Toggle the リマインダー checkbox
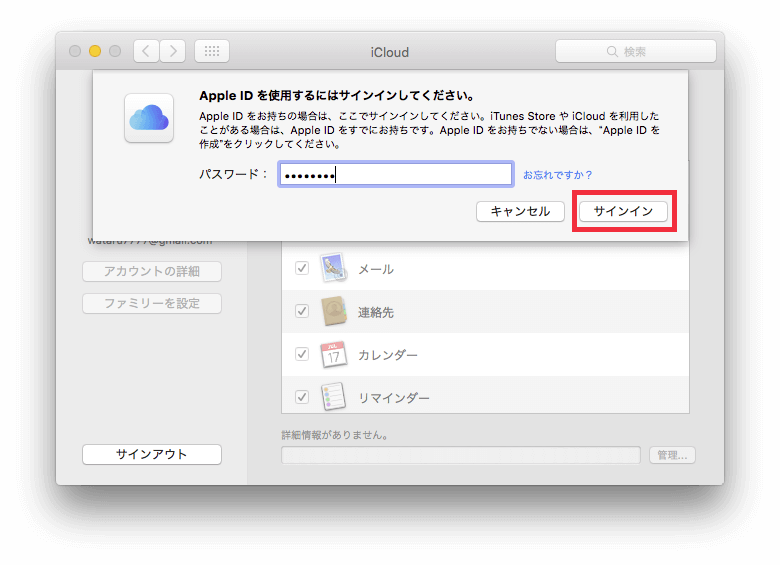Image resolution: width=780 pixels, height=565 pixels. click(302, 397)
